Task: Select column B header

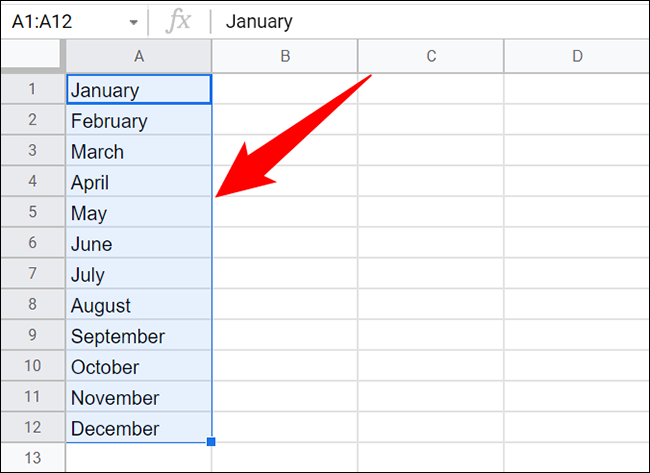Action: 285,57
